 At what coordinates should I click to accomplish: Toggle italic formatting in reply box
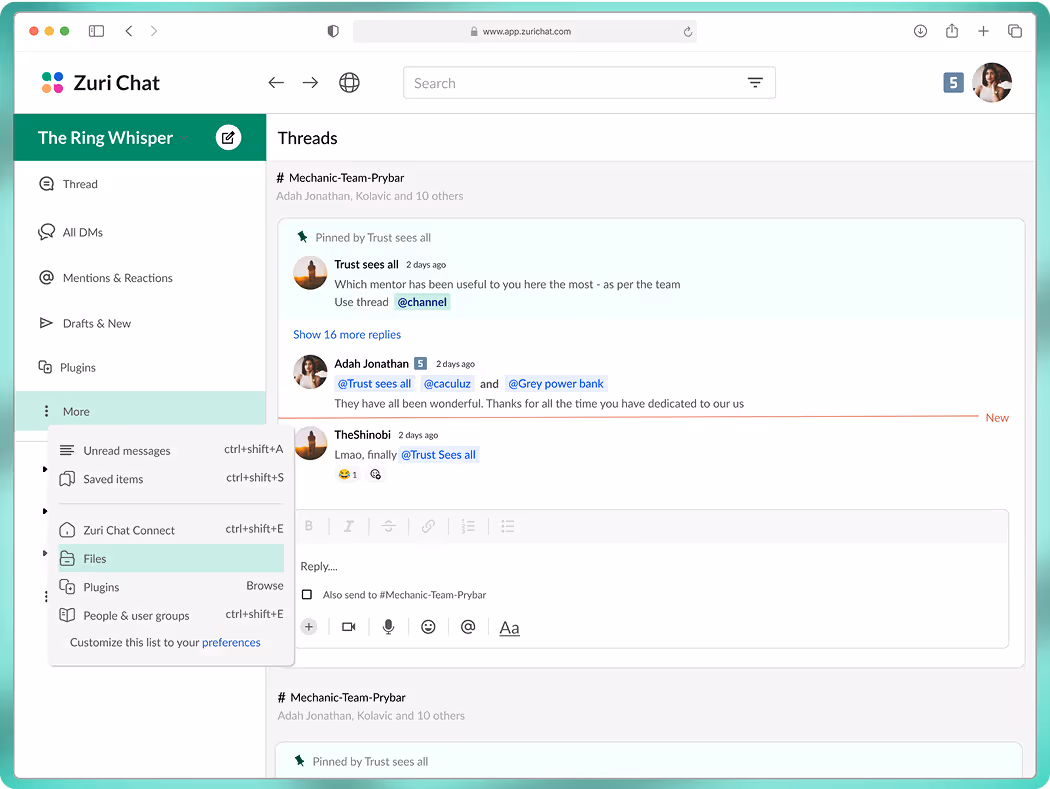[x=348, y=526]
